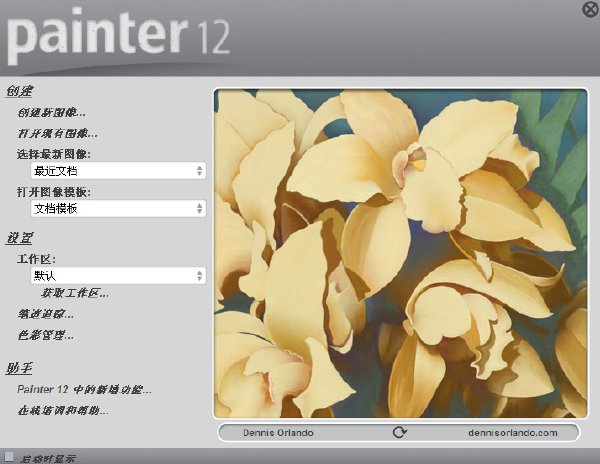Viewport: 600px width, 464px height.
Task: Toggle the 启动时显示 show-at-startup checkbox
Action: [x=9, y=456]
